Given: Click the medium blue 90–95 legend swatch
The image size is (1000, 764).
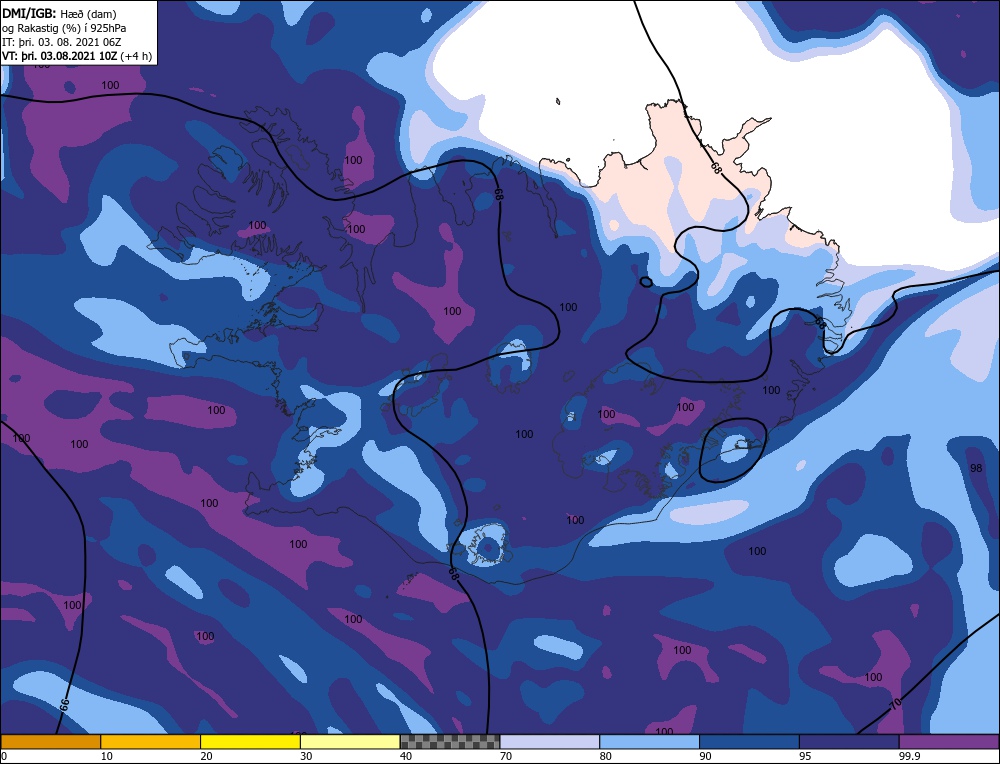Looking at the screenshot, I should coord(749,741).
